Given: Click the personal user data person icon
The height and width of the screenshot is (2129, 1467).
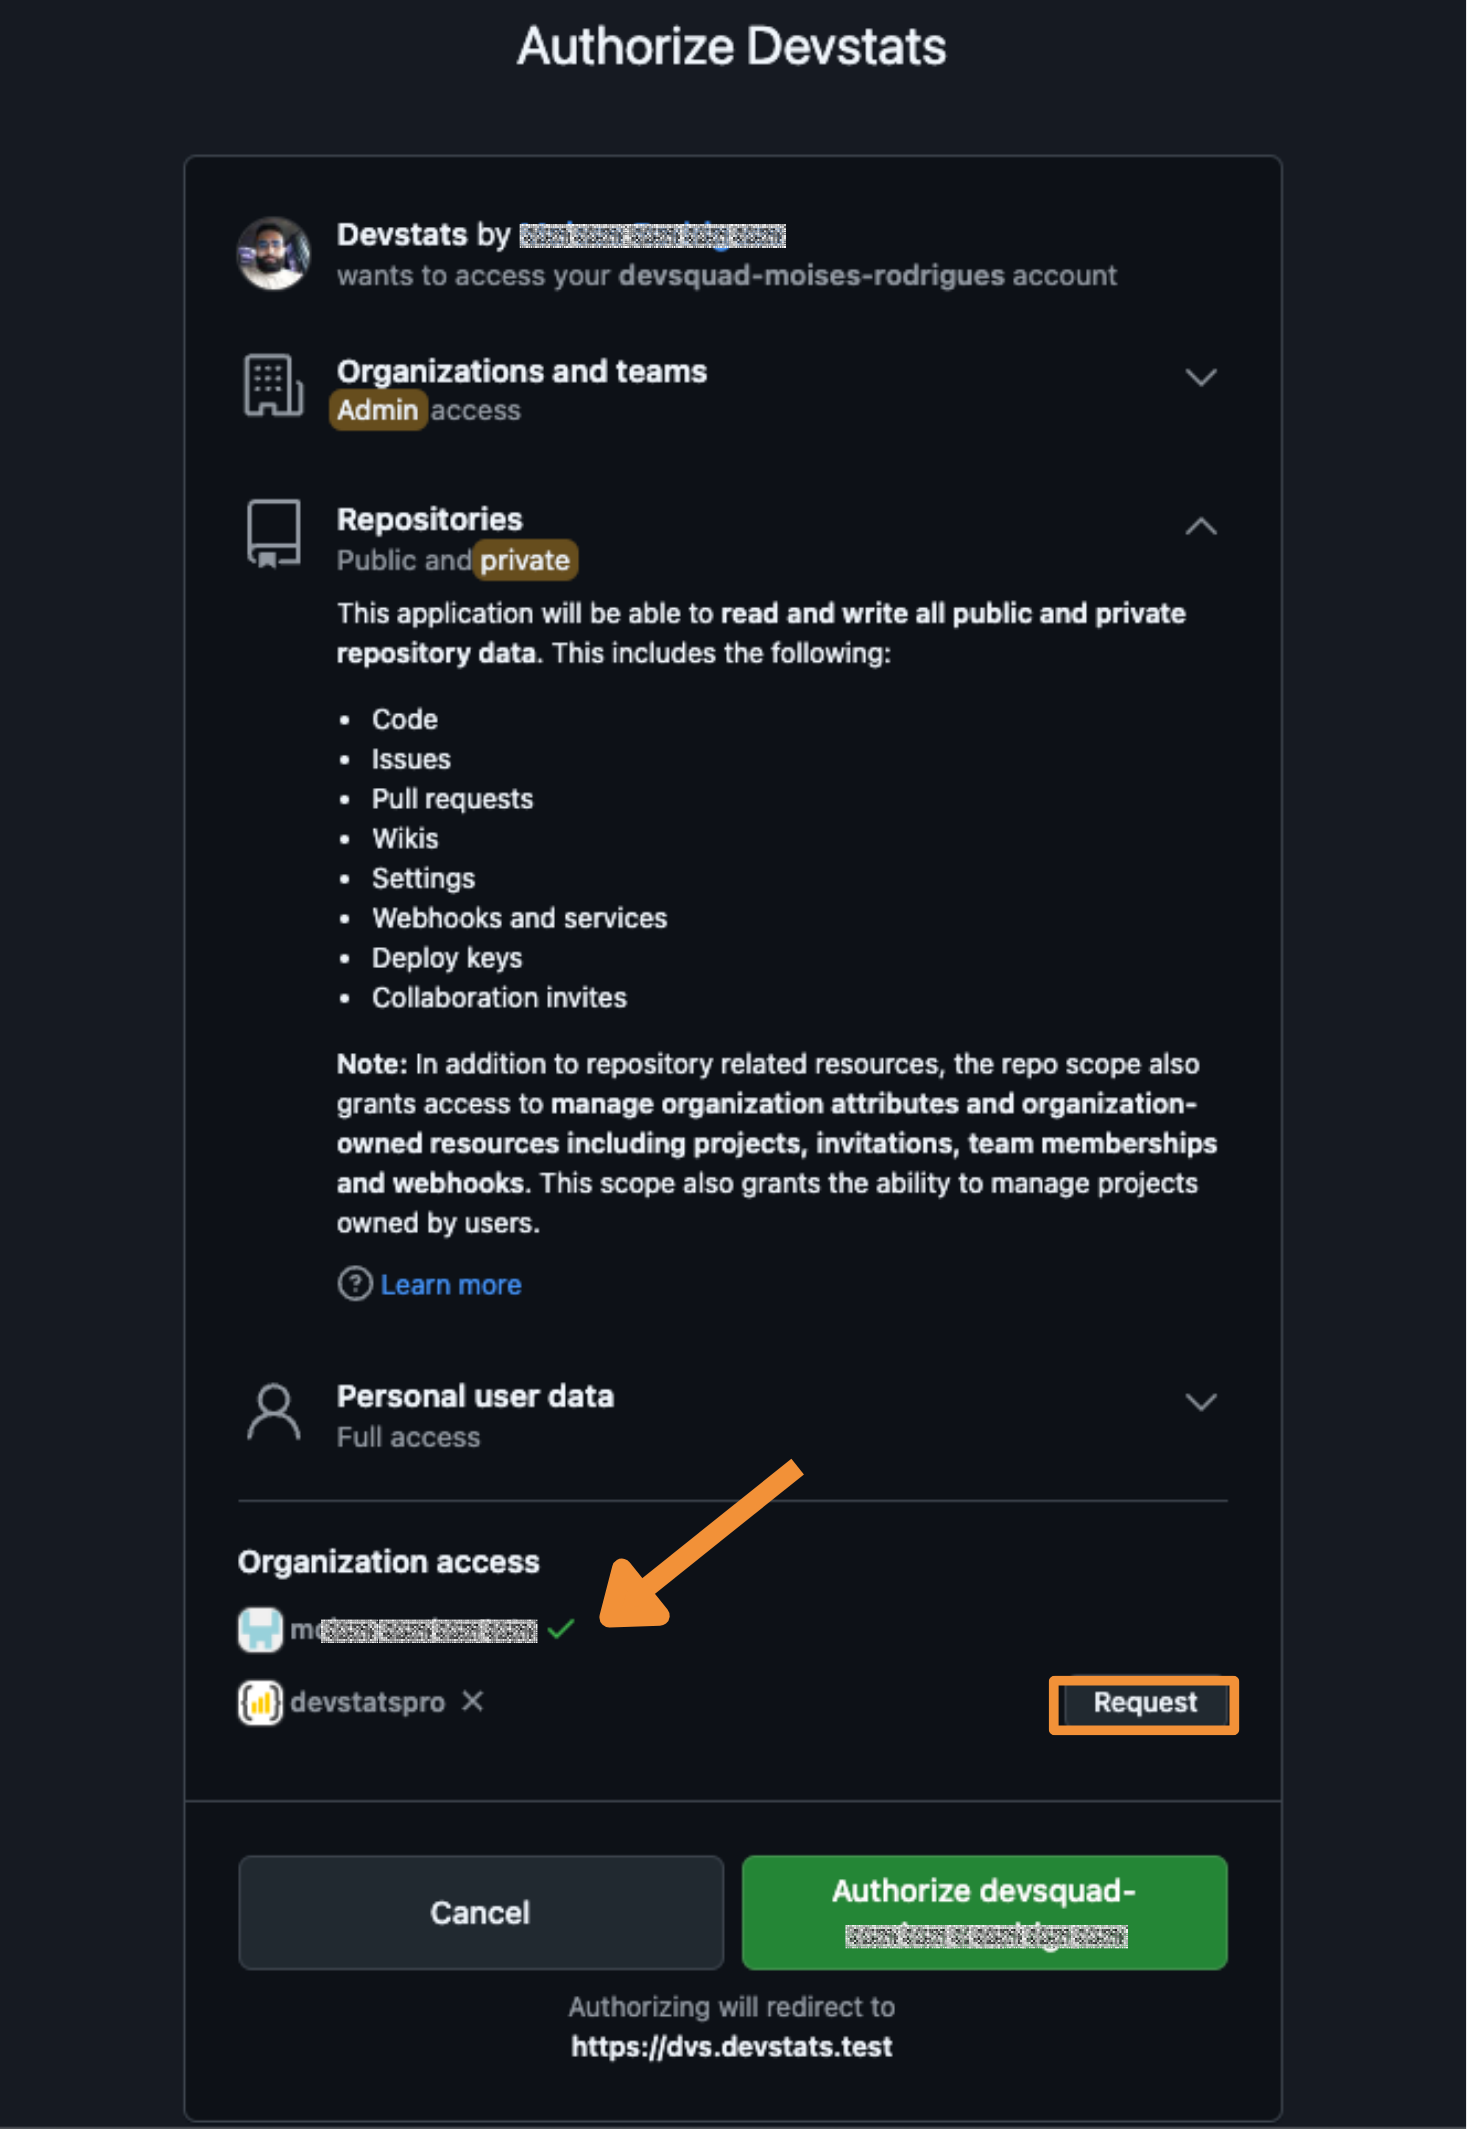Looking at the screenshot, I should tap(273, 1412).
